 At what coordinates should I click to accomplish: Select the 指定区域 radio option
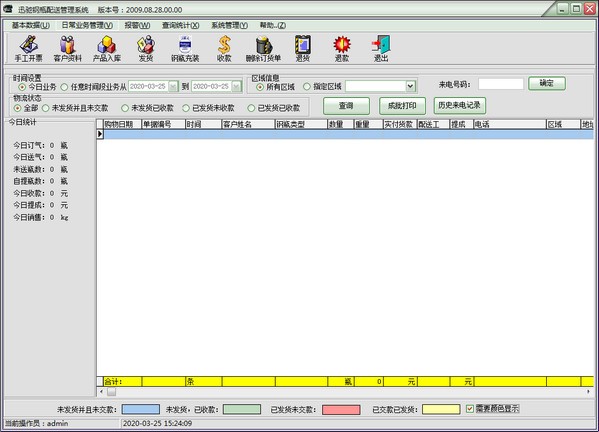pos(306,87)
